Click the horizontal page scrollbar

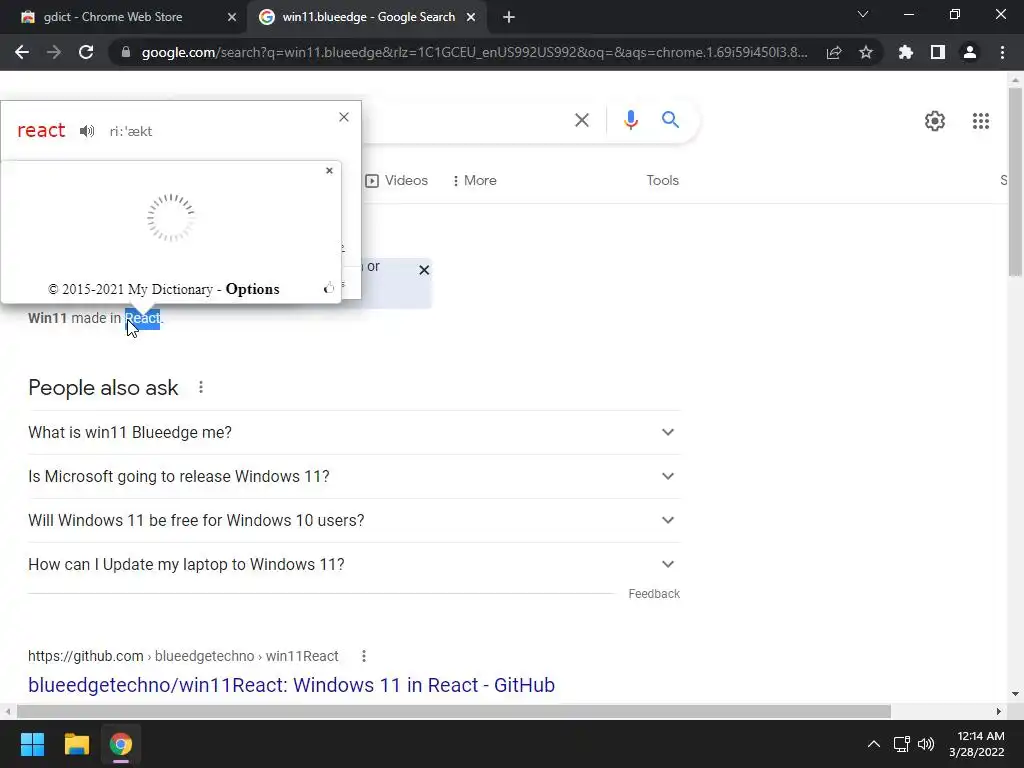[454, 711]
